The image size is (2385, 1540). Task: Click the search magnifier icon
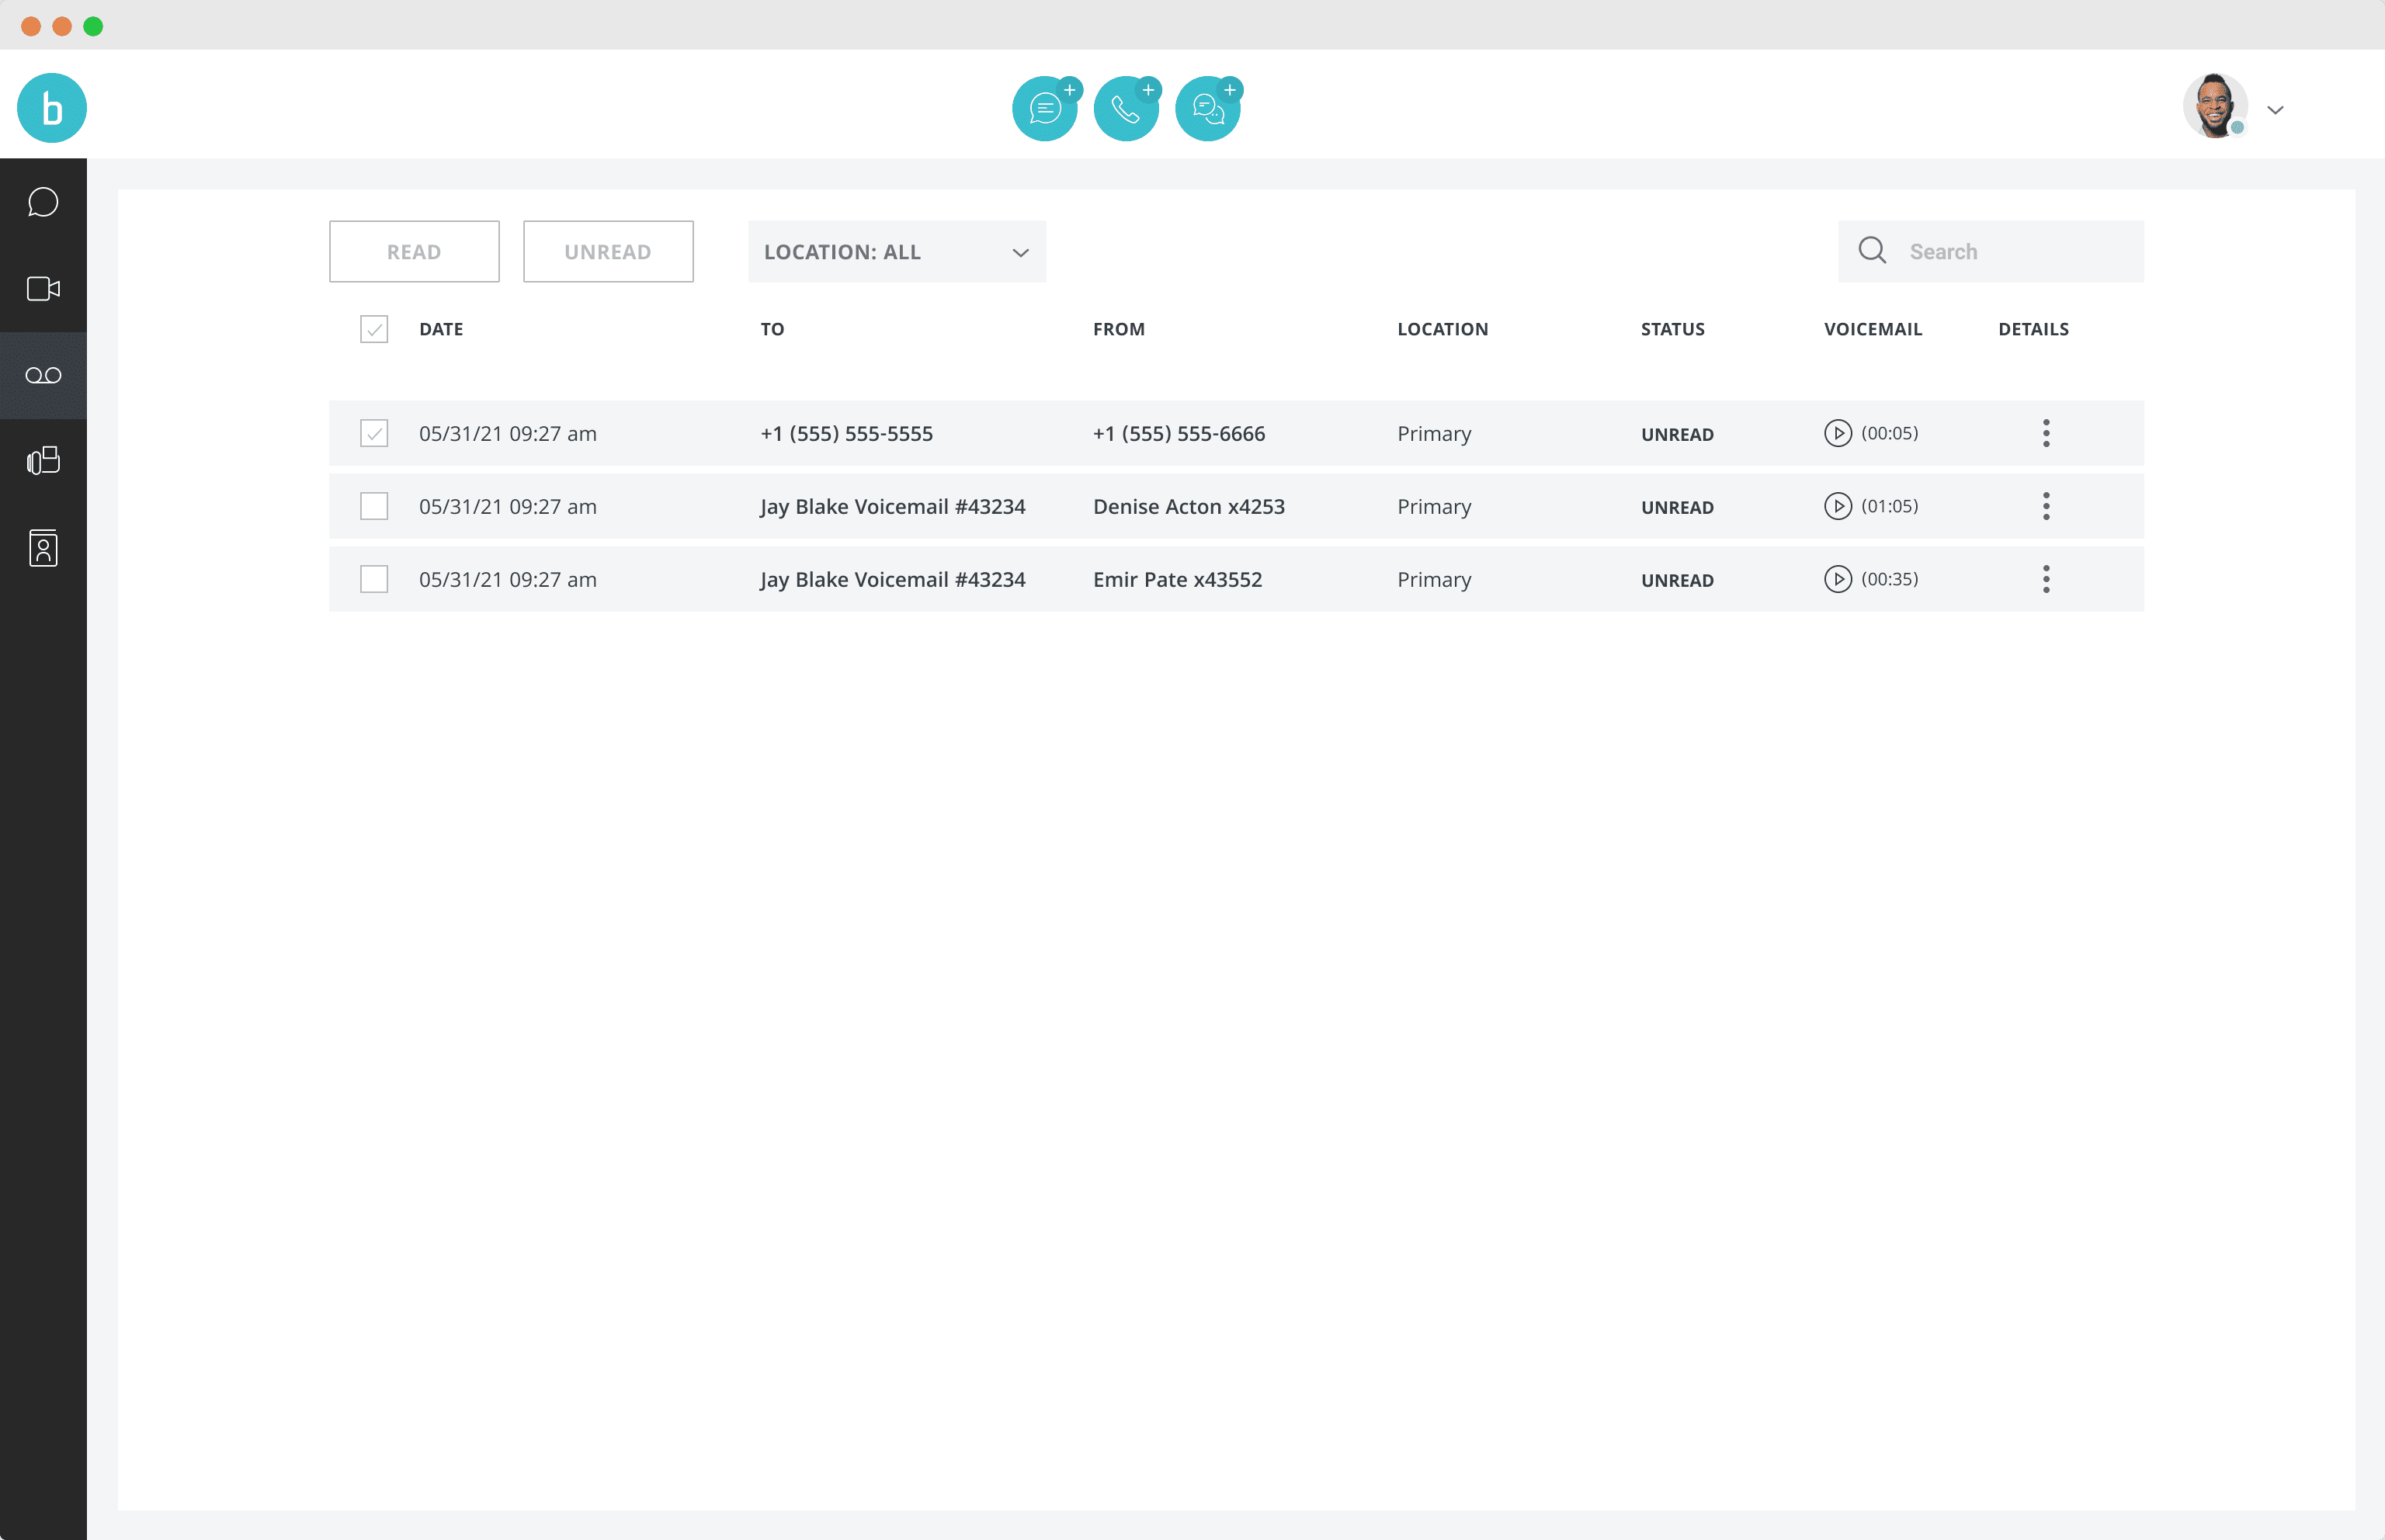(1872, 250)
